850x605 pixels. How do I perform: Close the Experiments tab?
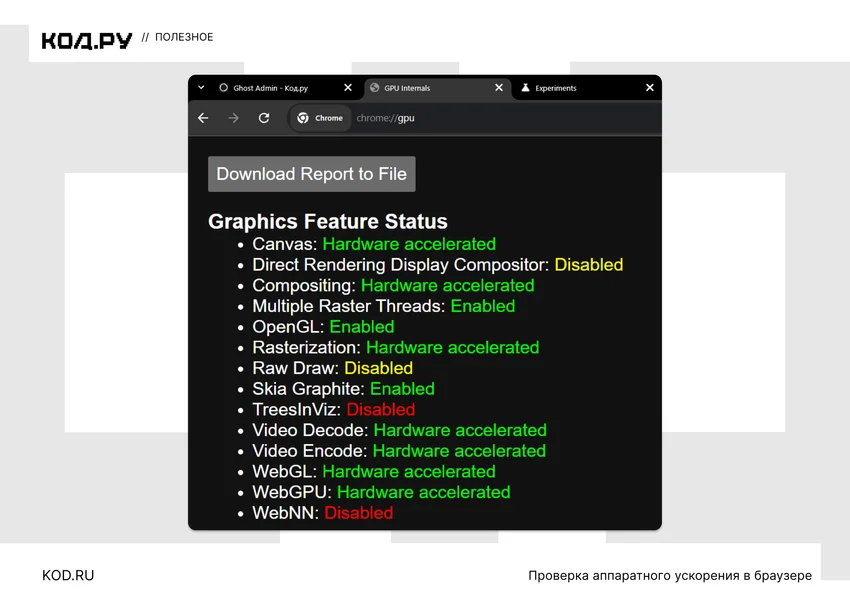coord(649,87)
